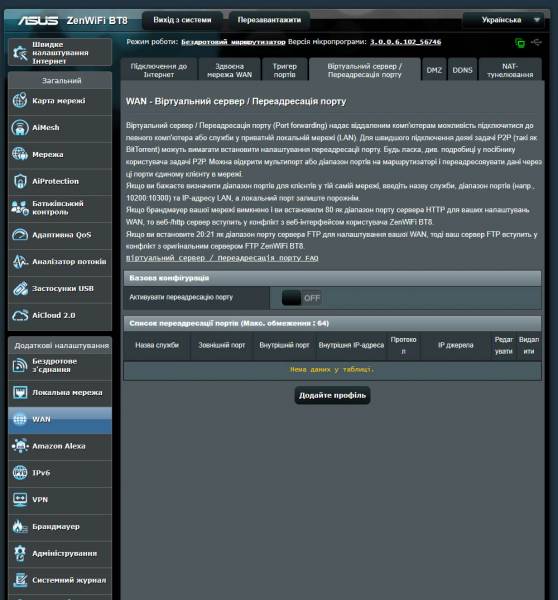The width and height of the screenshot is (558, 600).
Task: Click the IP джерела column header
Action: coord(455,345)
